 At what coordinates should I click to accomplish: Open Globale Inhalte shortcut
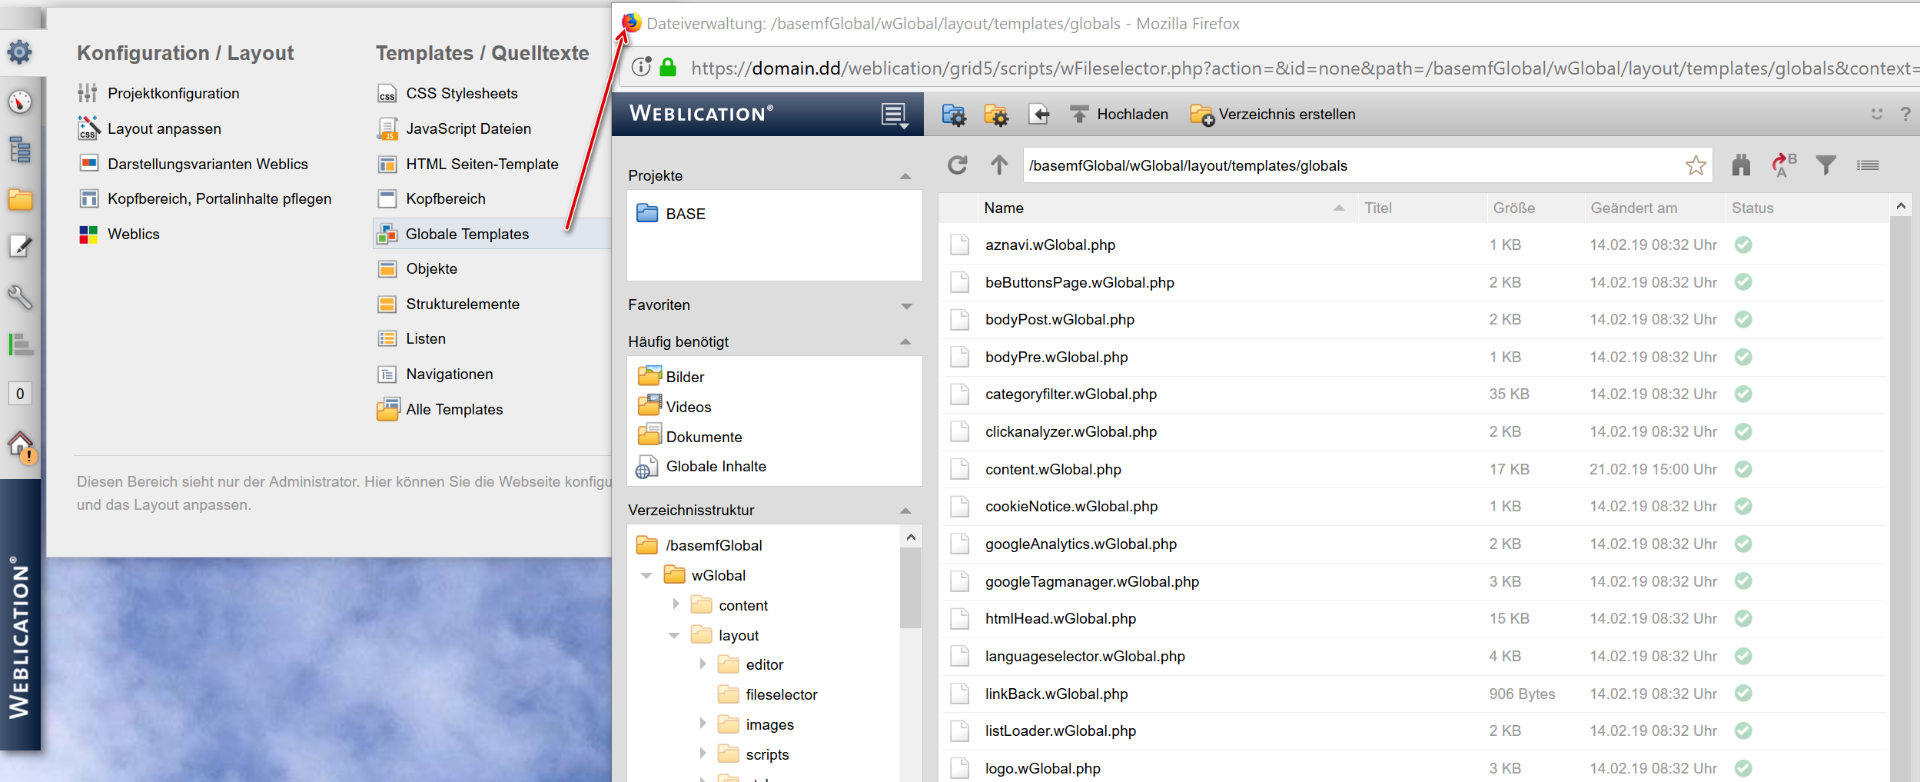[x=701, y=467]
